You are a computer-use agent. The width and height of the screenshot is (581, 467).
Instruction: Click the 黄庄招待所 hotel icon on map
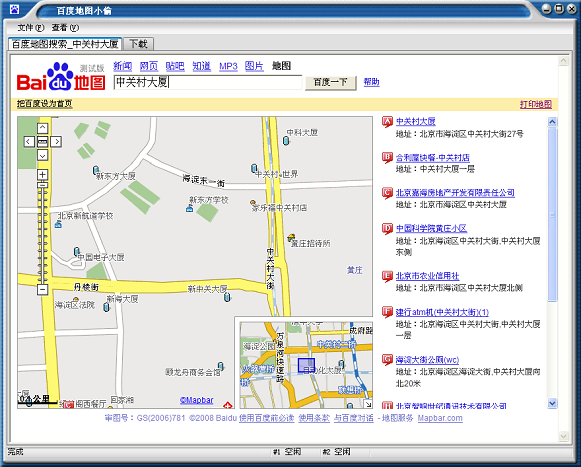click(292, 238)
